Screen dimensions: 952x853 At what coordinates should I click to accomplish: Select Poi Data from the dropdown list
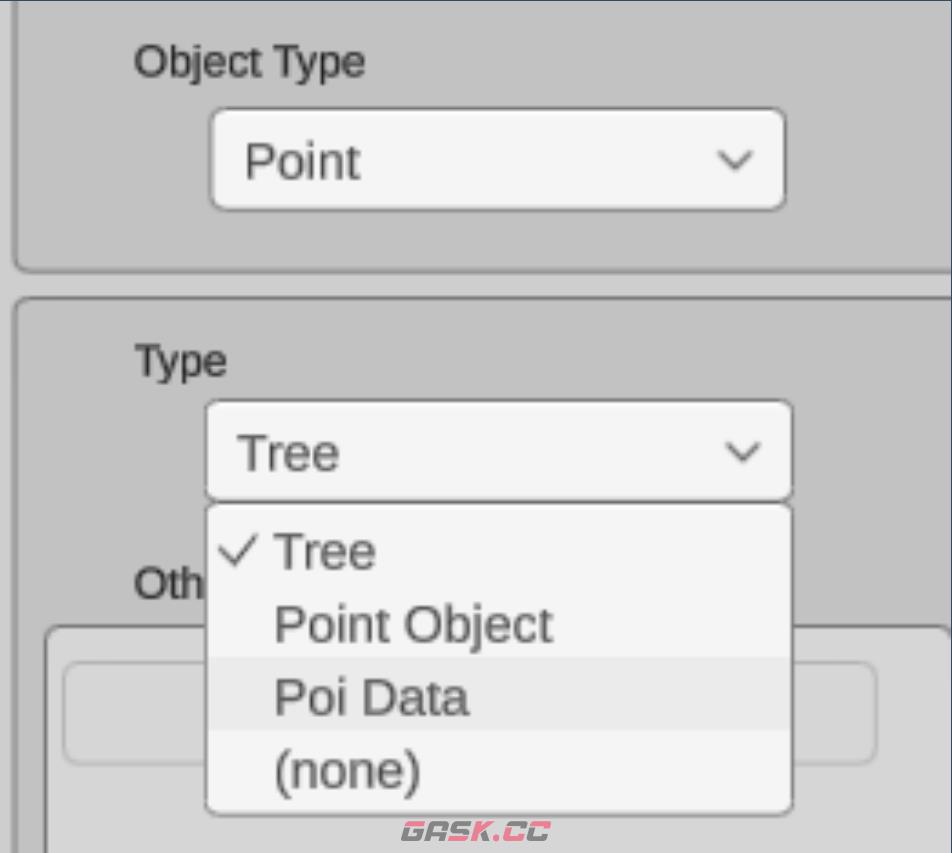tap(371, 697)
